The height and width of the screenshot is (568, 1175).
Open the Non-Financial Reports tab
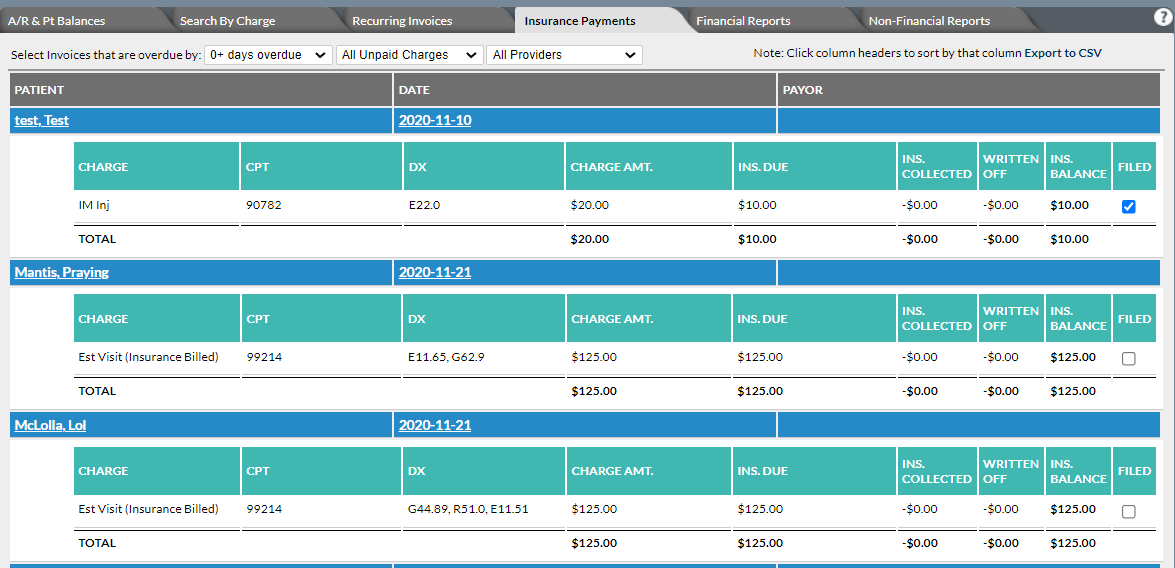point(929,21)
